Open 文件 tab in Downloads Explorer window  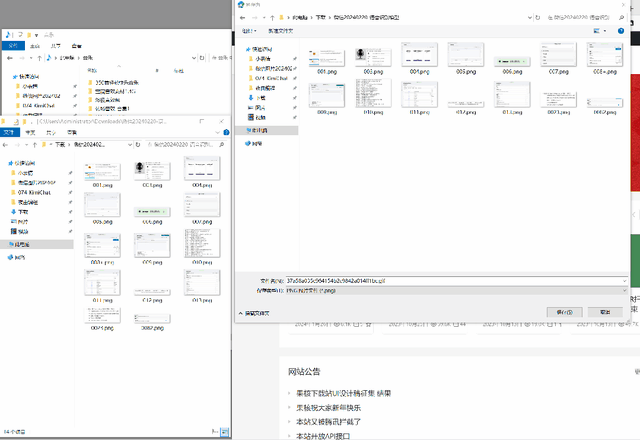click(x=9, y=132)
